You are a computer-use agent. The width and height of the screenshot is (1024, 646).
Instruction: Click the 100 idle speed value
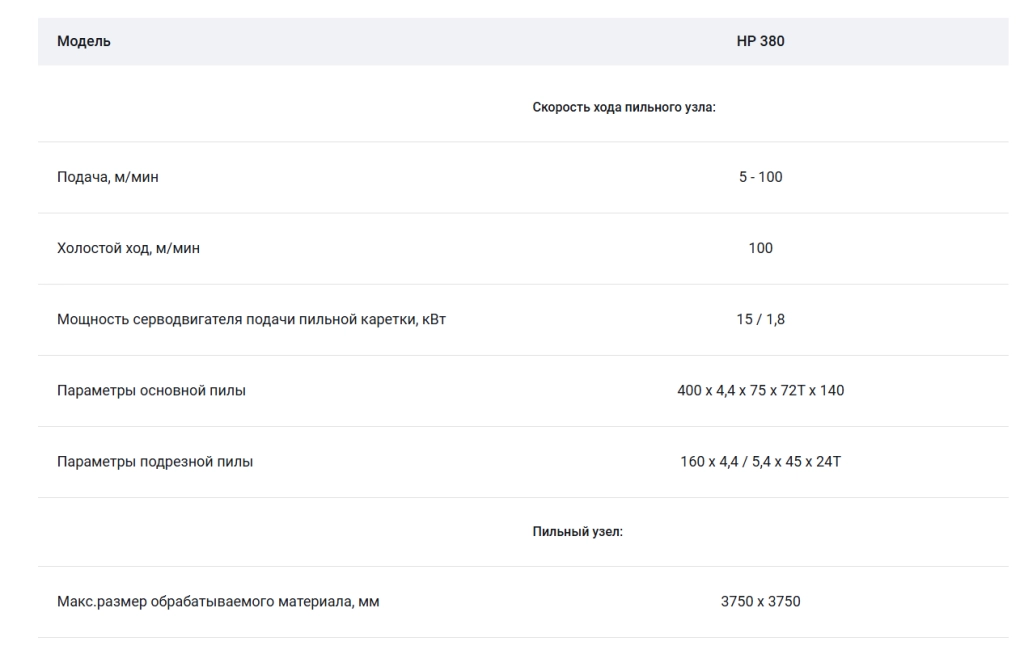pos(760,248)
